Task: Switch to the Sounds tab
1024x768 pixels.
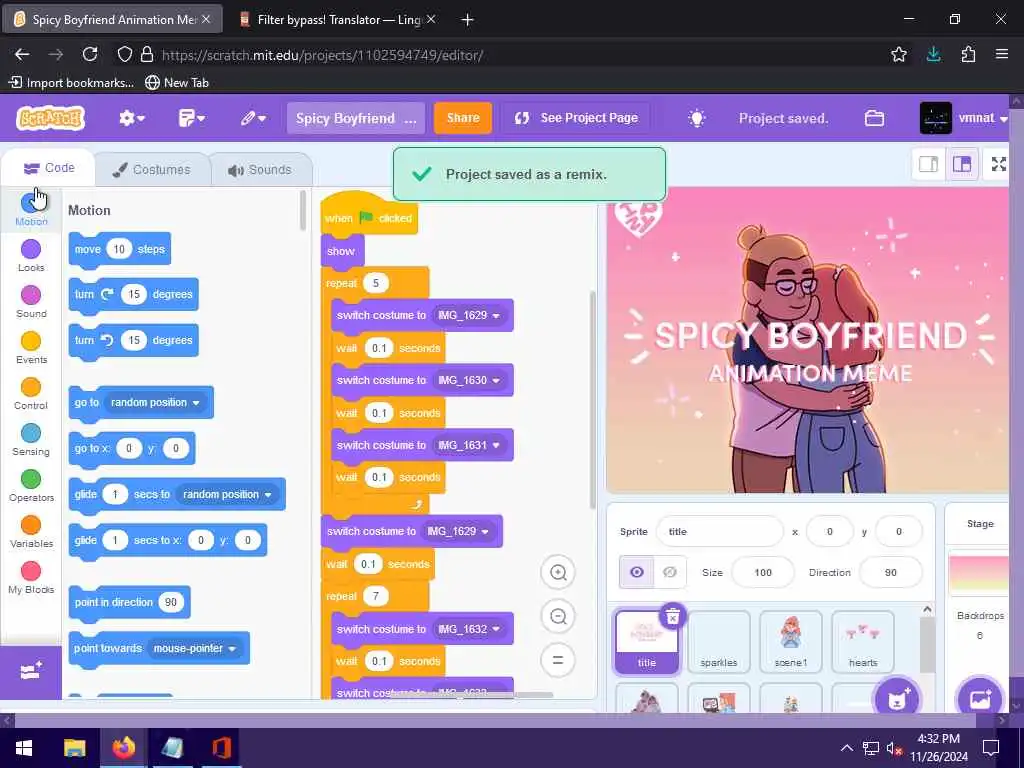Action: click(260, 170)
